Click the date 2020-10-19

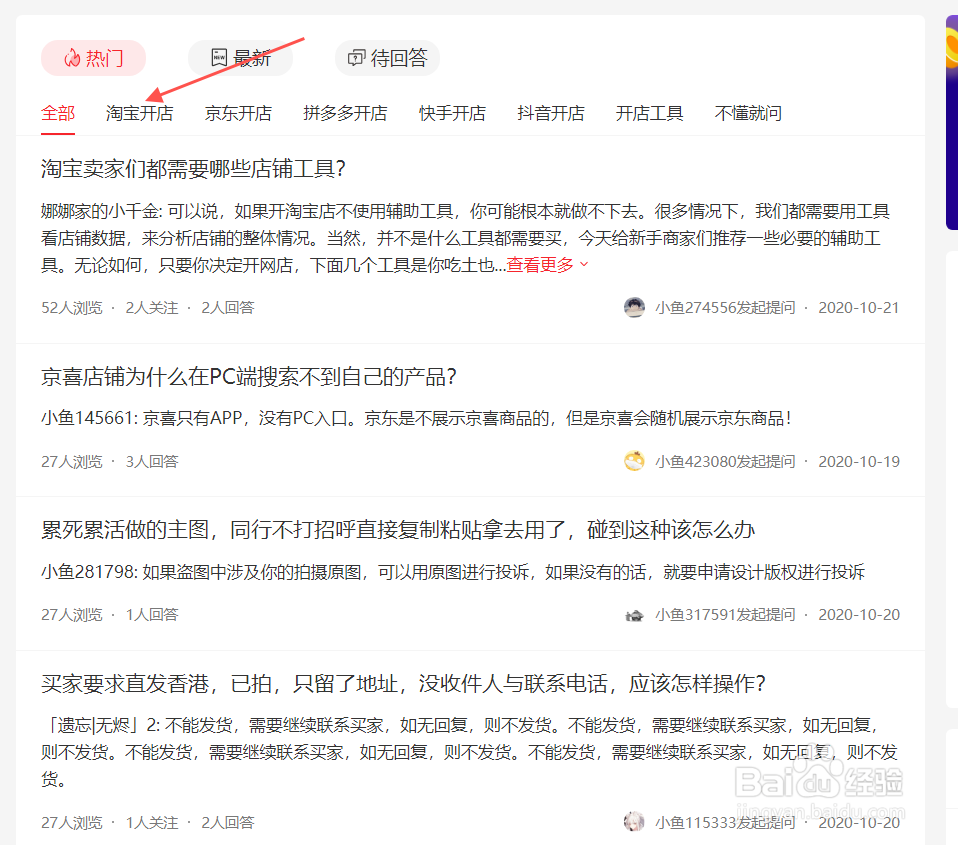(858, 461)
